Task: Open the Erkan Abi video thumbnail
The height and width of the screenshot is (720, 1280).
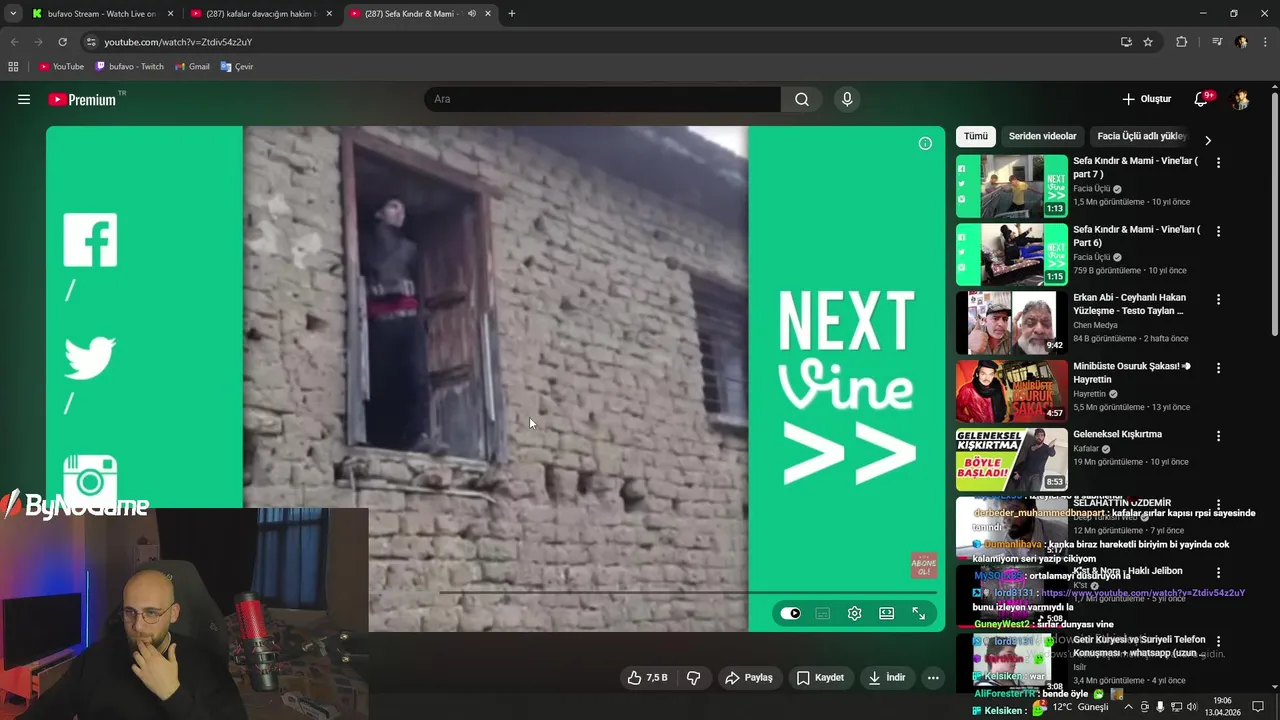Action: pos(1012,322)
